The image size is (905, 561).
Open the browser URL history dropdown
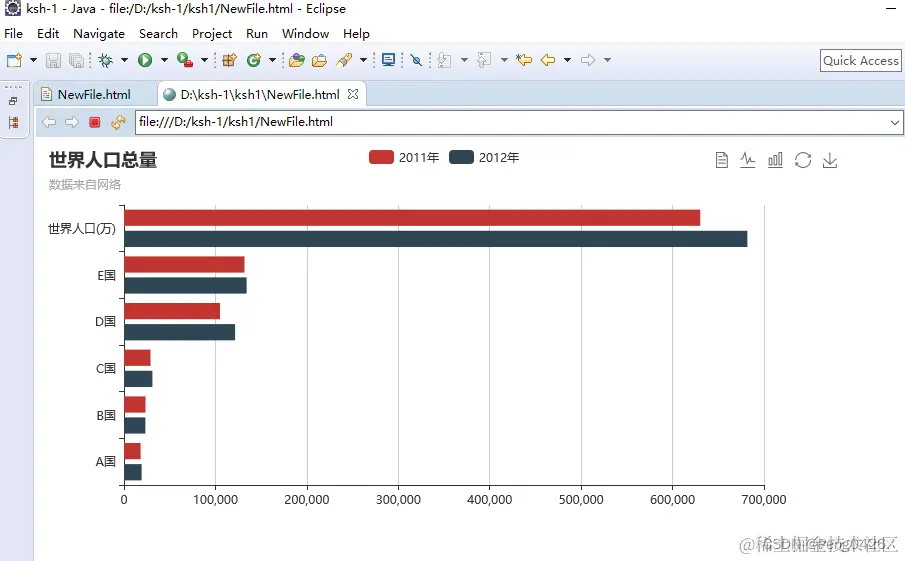tap(895, 122)
